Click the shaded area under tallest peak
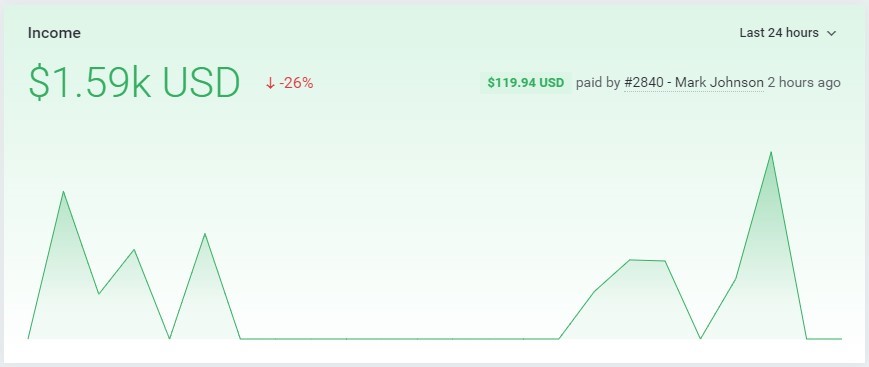Viewport: 869px width, 367px height. (771, 266)
